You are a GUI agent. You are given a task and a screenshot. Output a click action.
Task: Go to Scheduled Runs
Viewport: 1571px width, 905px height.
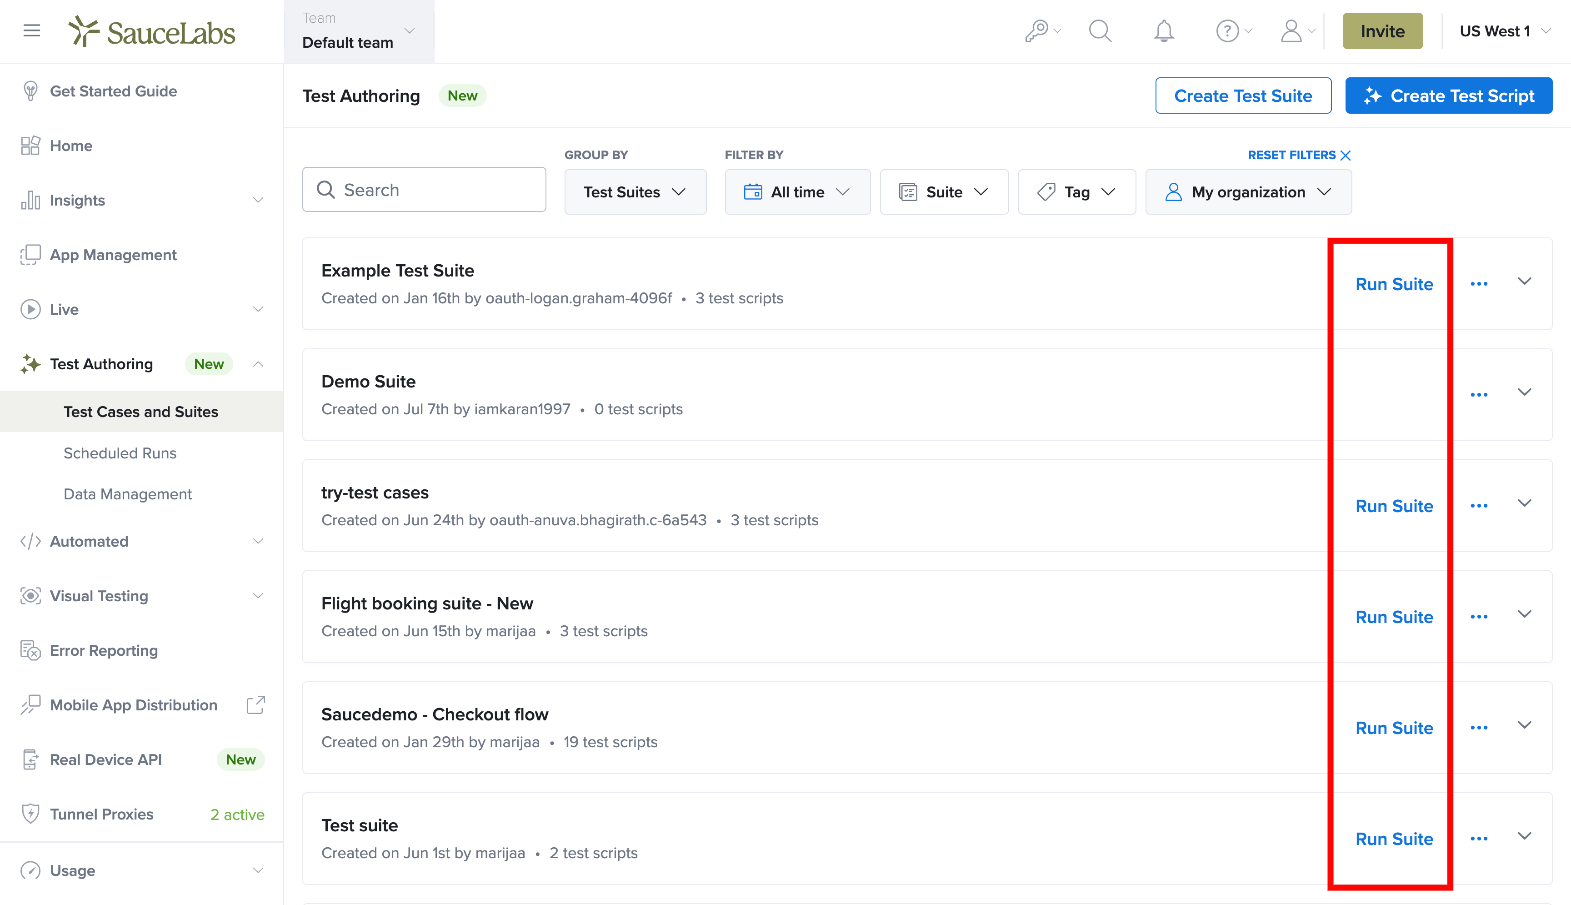click(x=120, y=453)
